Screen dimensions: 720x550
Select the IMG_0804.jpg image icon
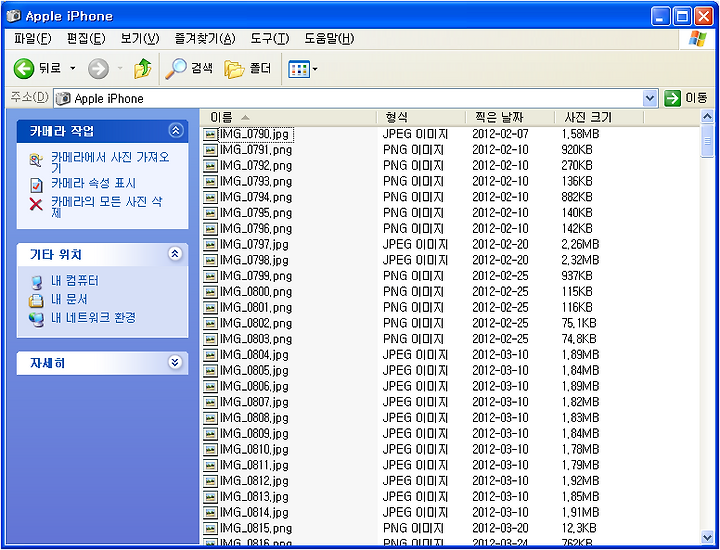210,355
